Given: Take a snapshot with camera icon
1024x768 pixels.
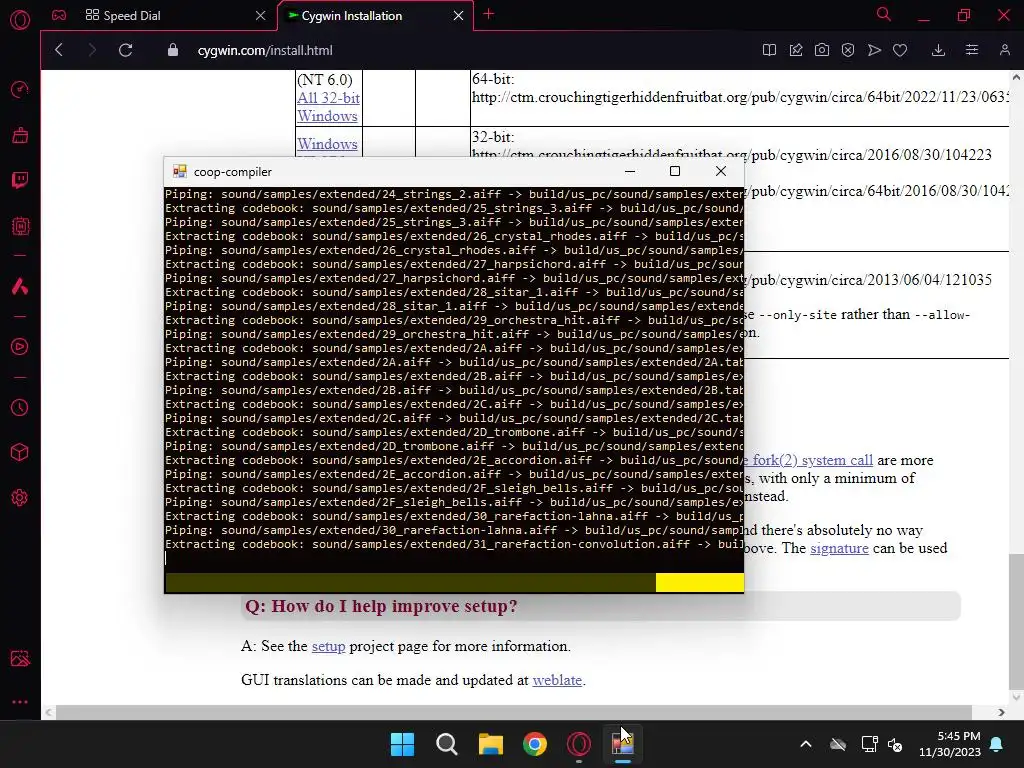Looking at the screenshot, I should tap(822, 50).
